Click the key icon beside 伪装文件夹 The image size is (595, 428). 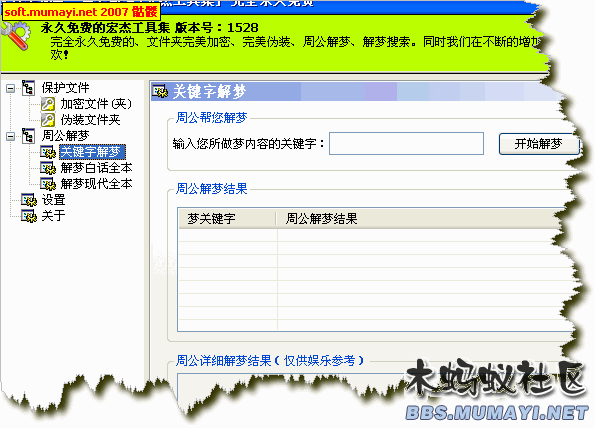tap(48, 120)
